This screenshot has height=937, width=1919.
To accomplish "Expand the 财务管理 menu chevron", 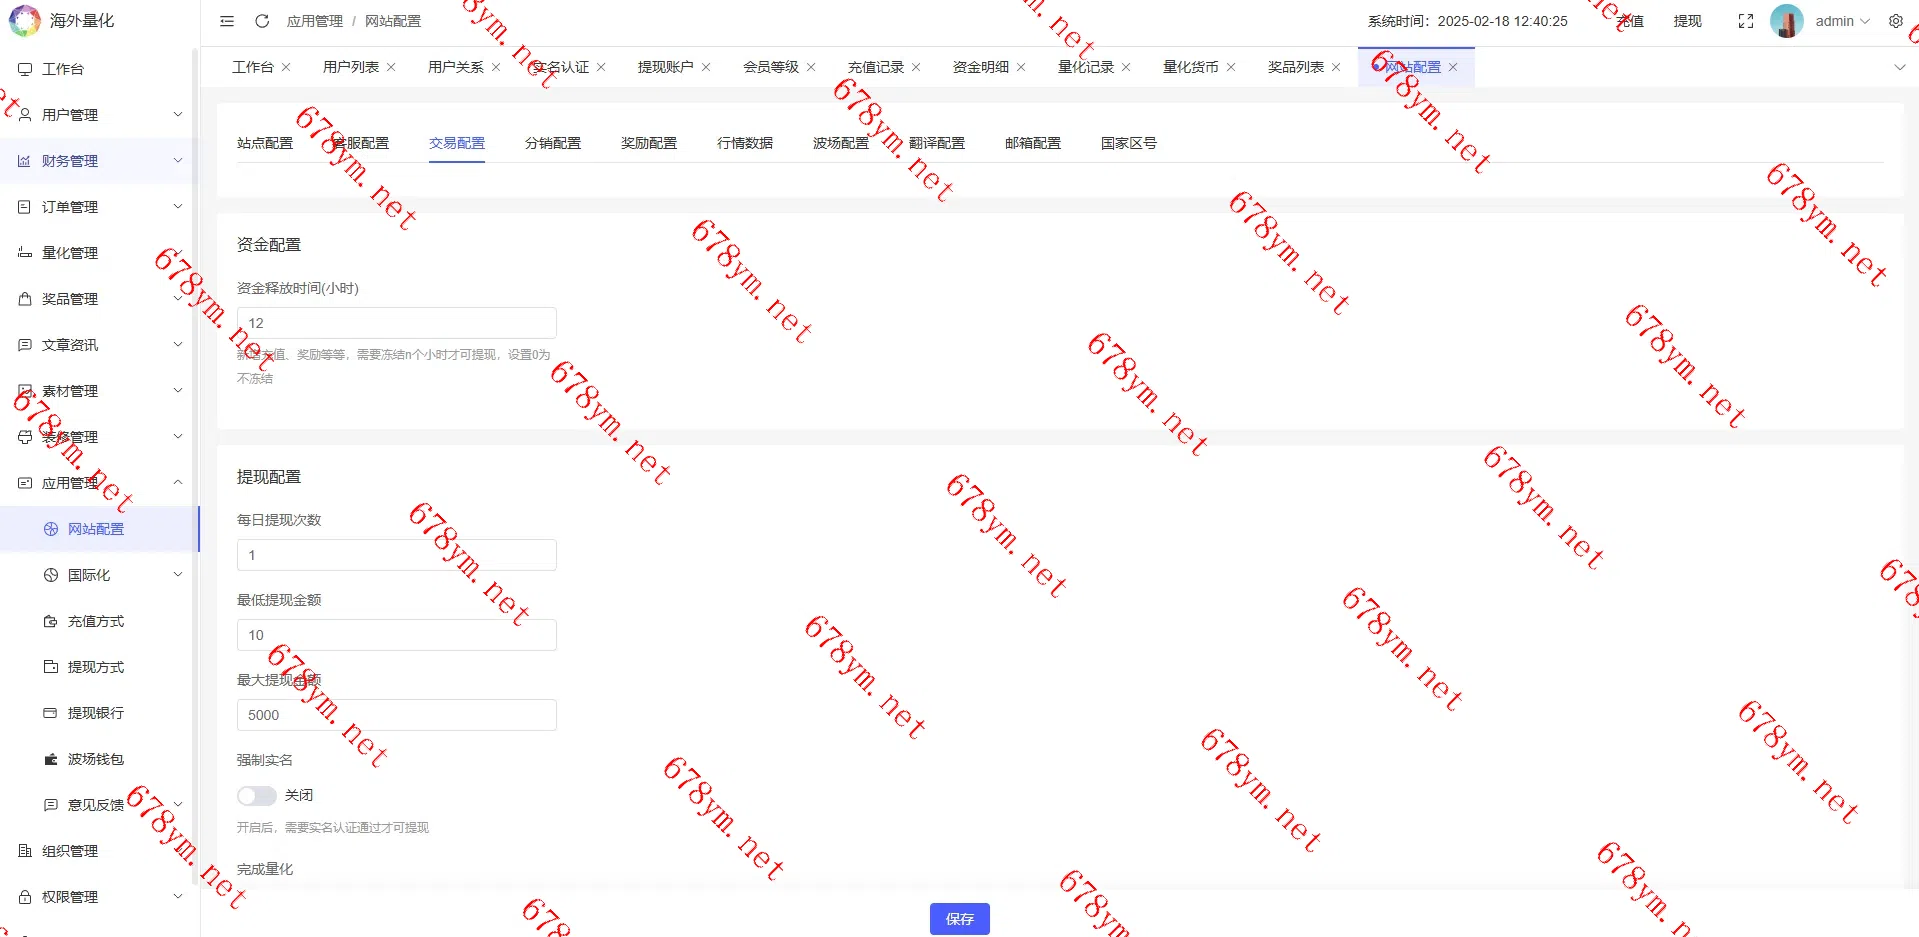I will click(x=178, y=161).
